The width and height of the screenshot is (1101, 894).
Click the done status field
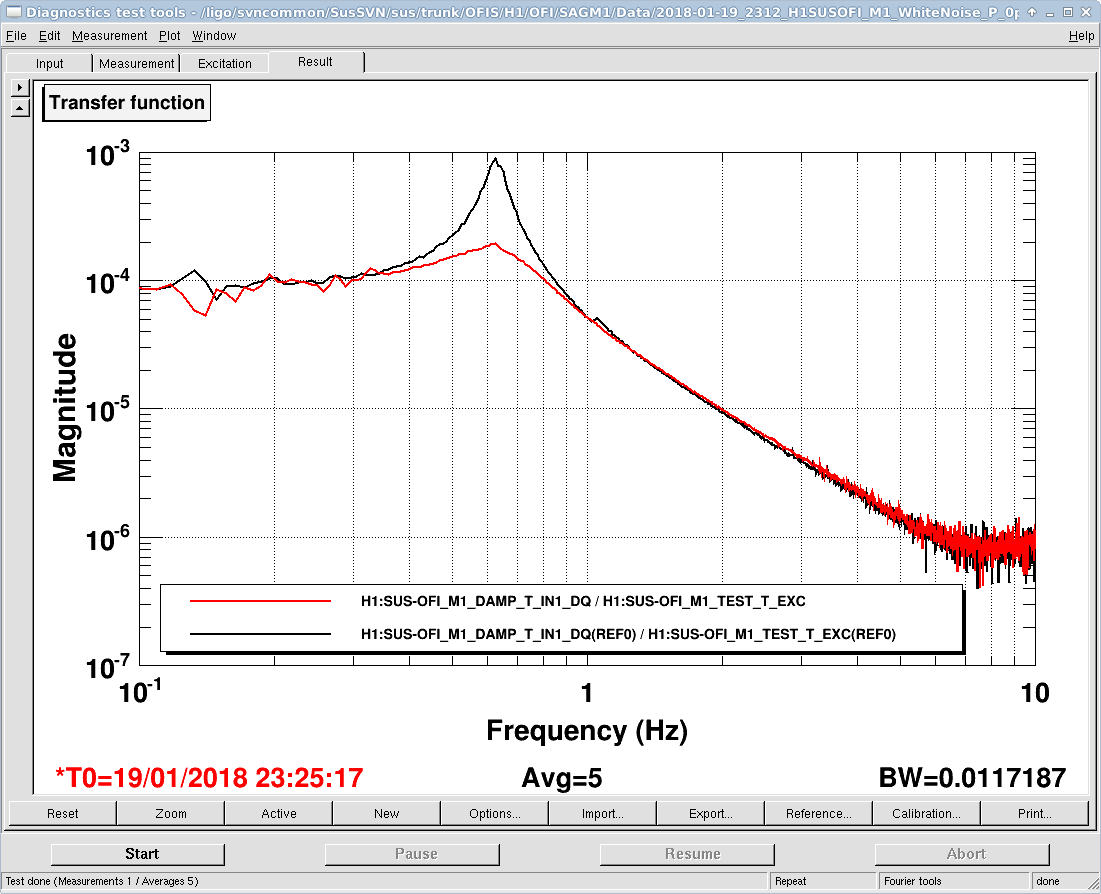point(1059,881)
